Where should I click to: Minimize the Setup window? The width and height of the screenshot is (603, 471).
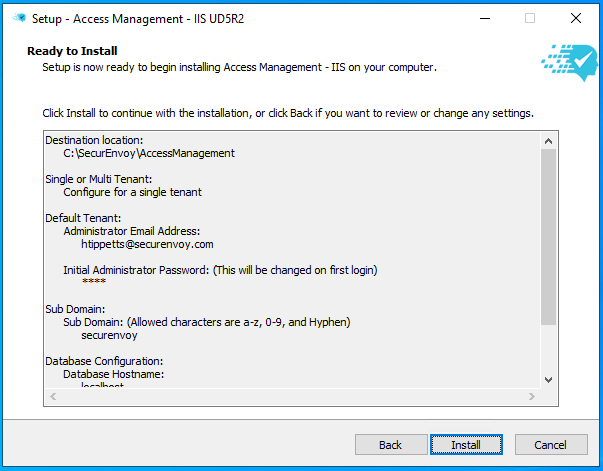[484, 18]
